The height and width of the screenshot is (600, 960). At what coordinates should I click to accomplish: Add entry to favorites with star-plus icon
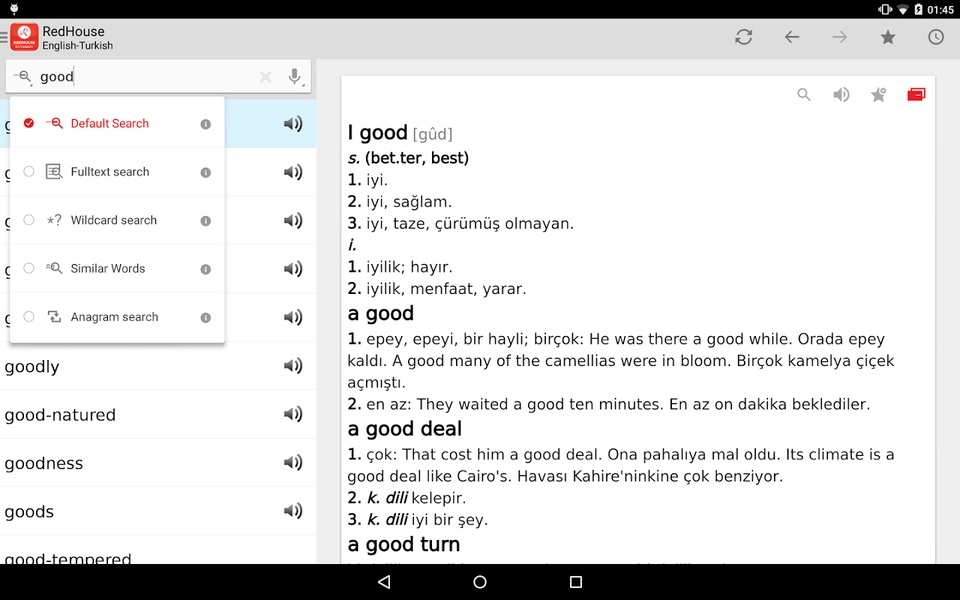(879, 94)
